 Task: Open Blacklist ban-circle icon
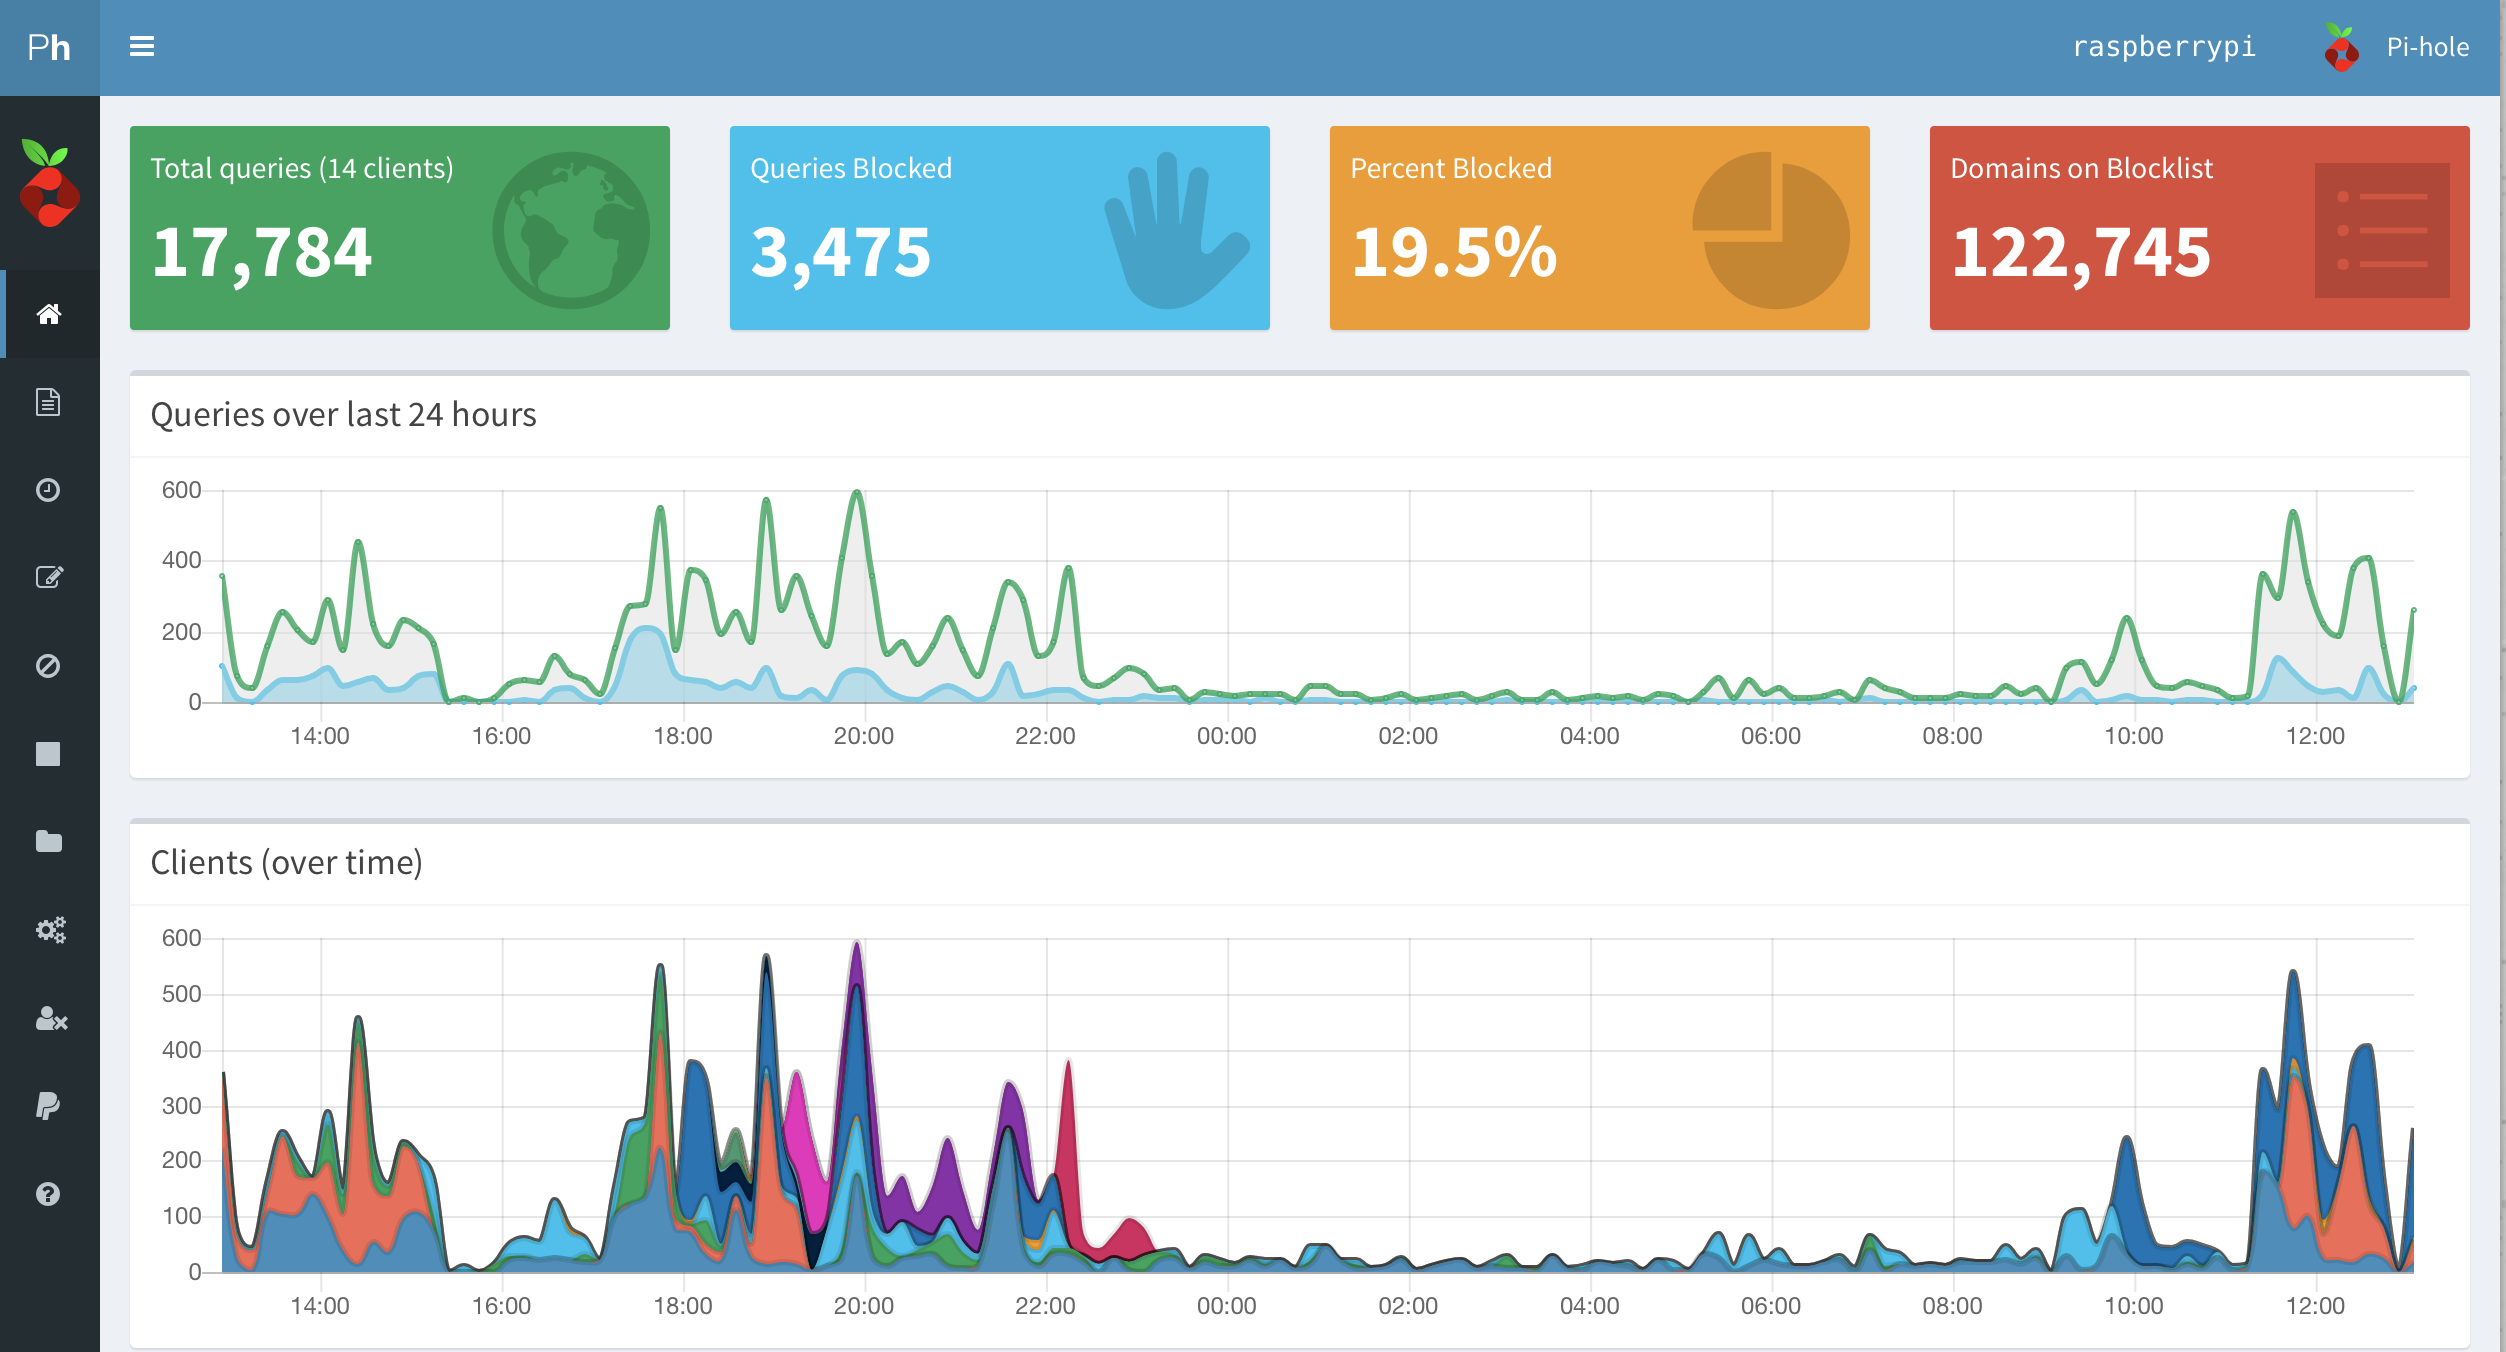[x=48, y=666]
